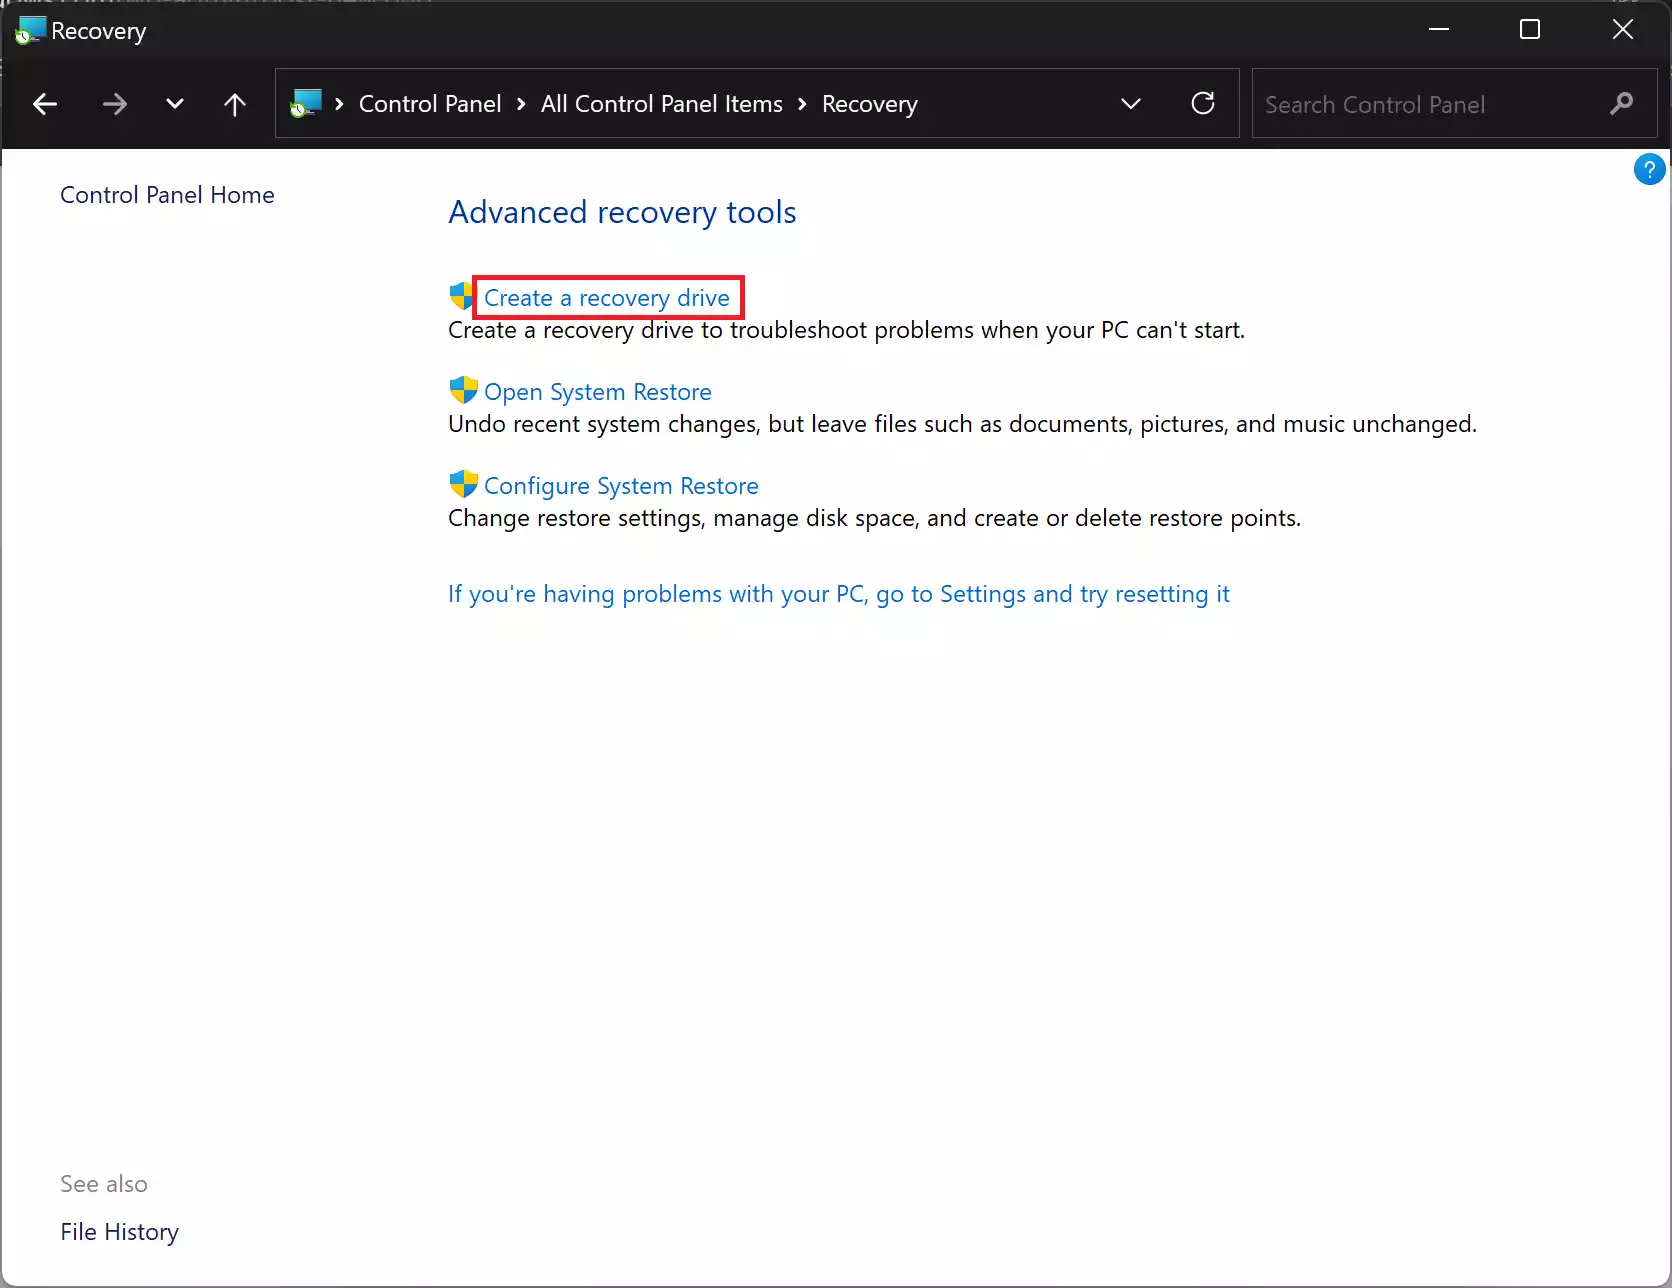Go back using the back arrow
1672x1288 pixels.
coord(45,104)
